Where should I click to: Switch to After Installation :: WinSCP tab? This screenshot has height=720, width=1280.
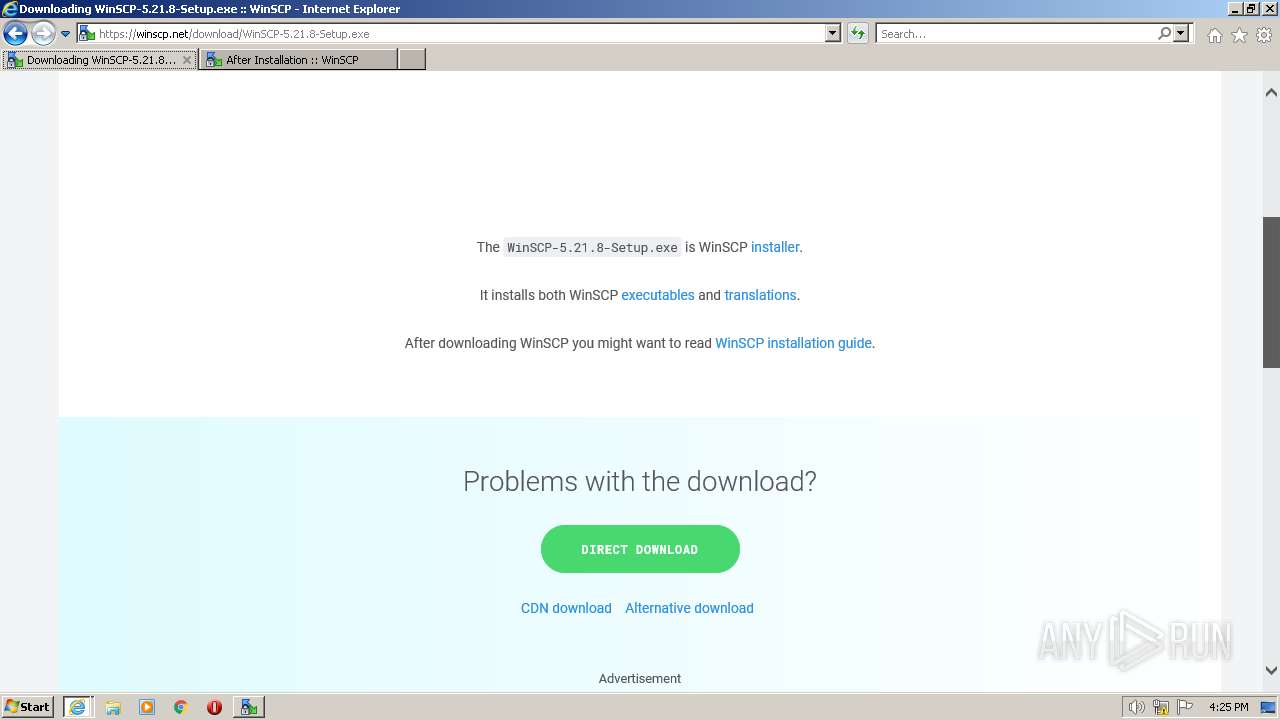tap(298, 60)
